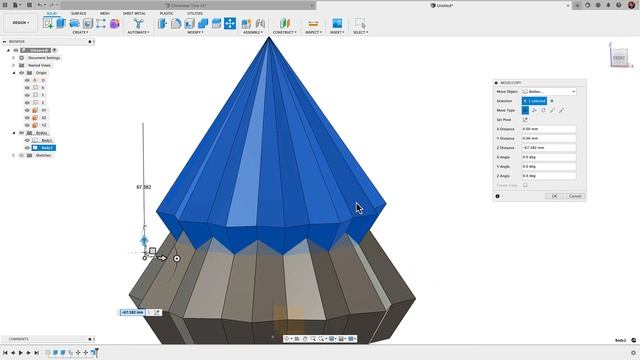The image size is (640, 360).
Task: Switch to the Utilities tab
Action: 195,13
